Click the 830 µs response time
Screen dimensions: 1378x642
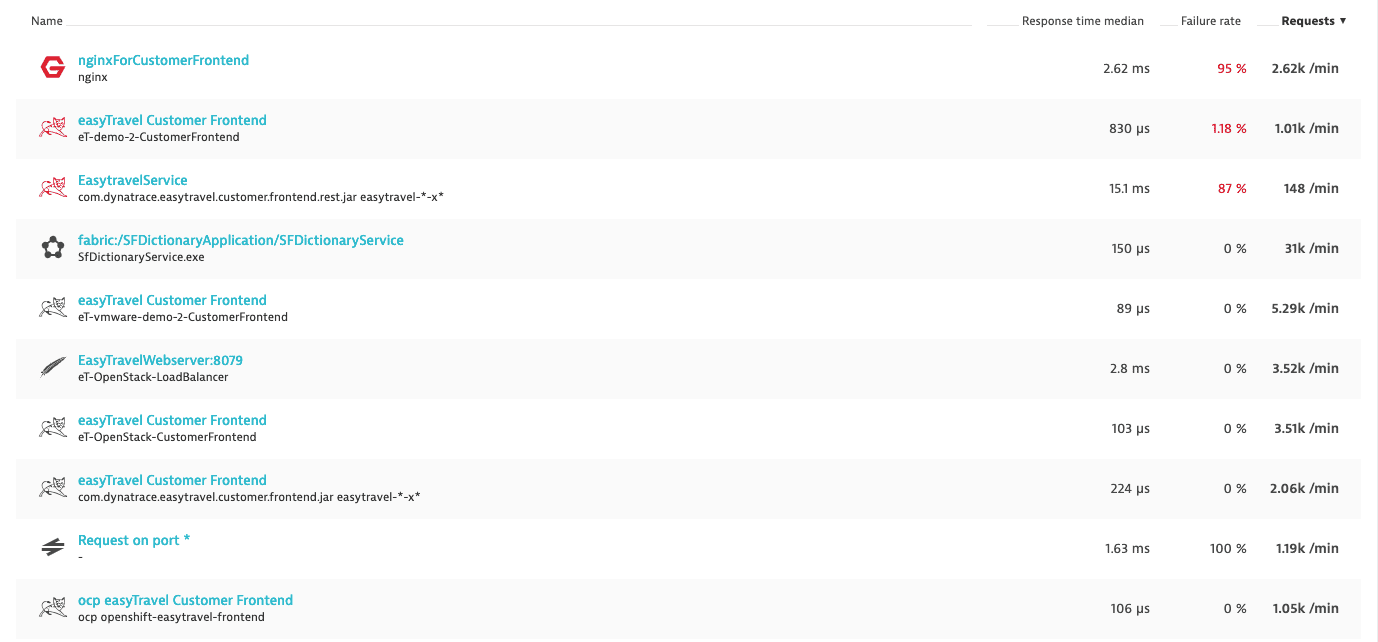coord(1129,128)
